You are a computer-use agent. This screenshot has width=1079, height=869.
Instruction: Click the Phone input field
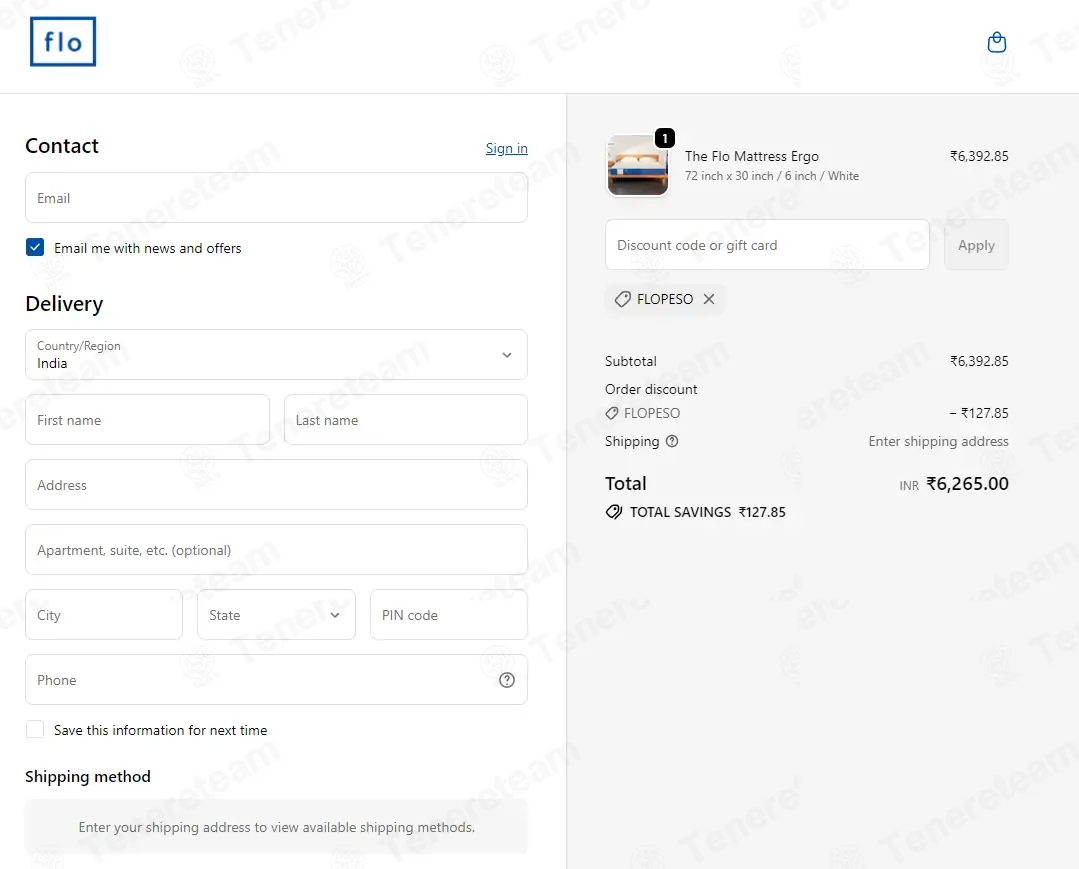point(277,679)
